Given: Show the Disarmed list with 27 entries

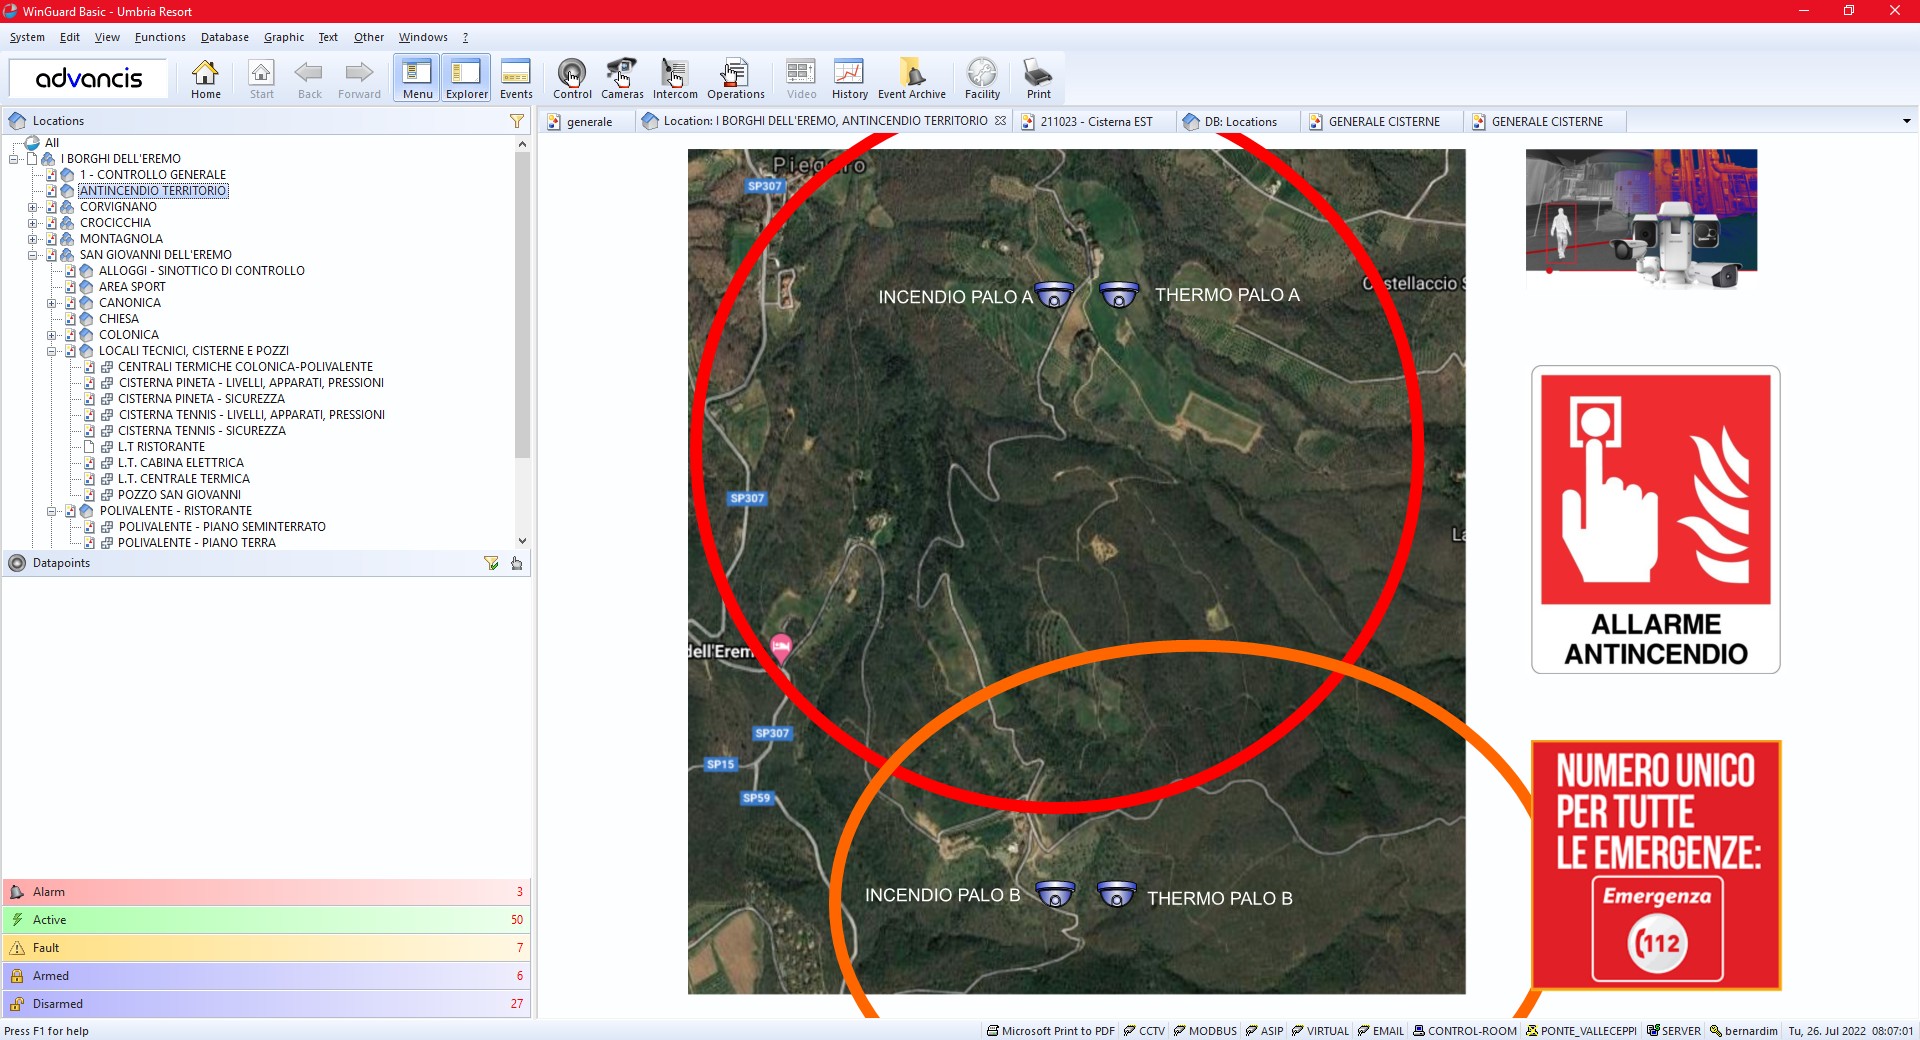Looking at the screenshot, I should tap(267, 1004).
